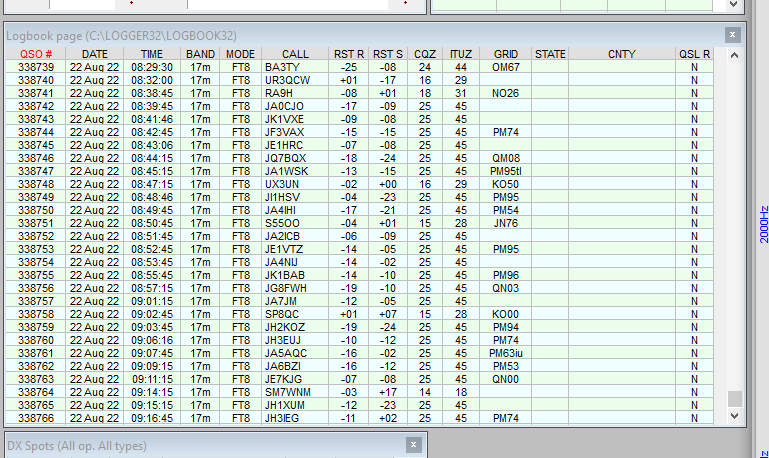Click time 08:43:06 cell
The image size is (769, 458).
(x=152, y=145)
